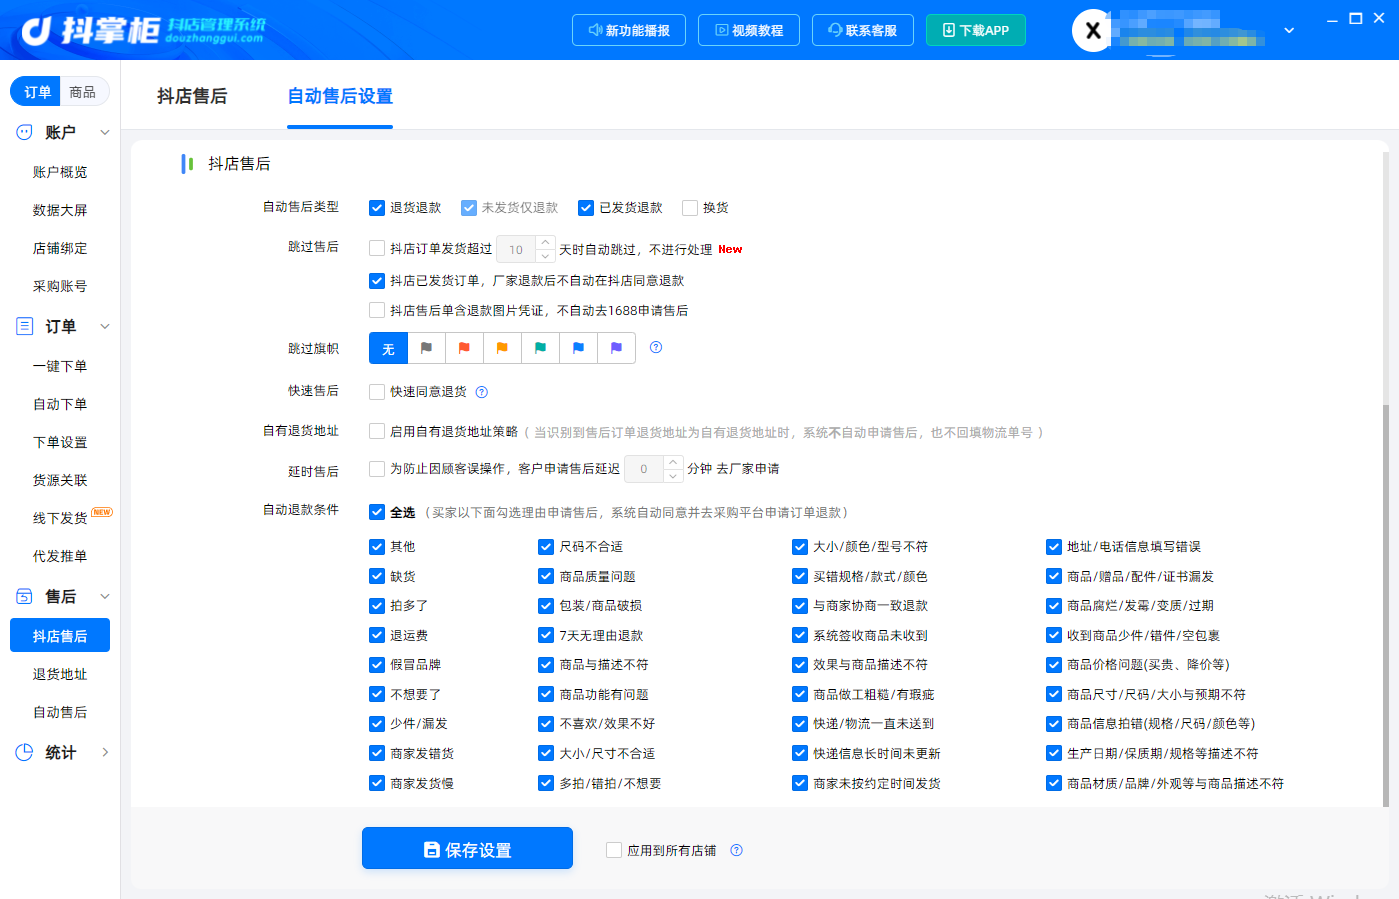Screen dimensions: 1399x899
Task: Click the 抖掌柜 logo icon
Action: tap(36, 31)
